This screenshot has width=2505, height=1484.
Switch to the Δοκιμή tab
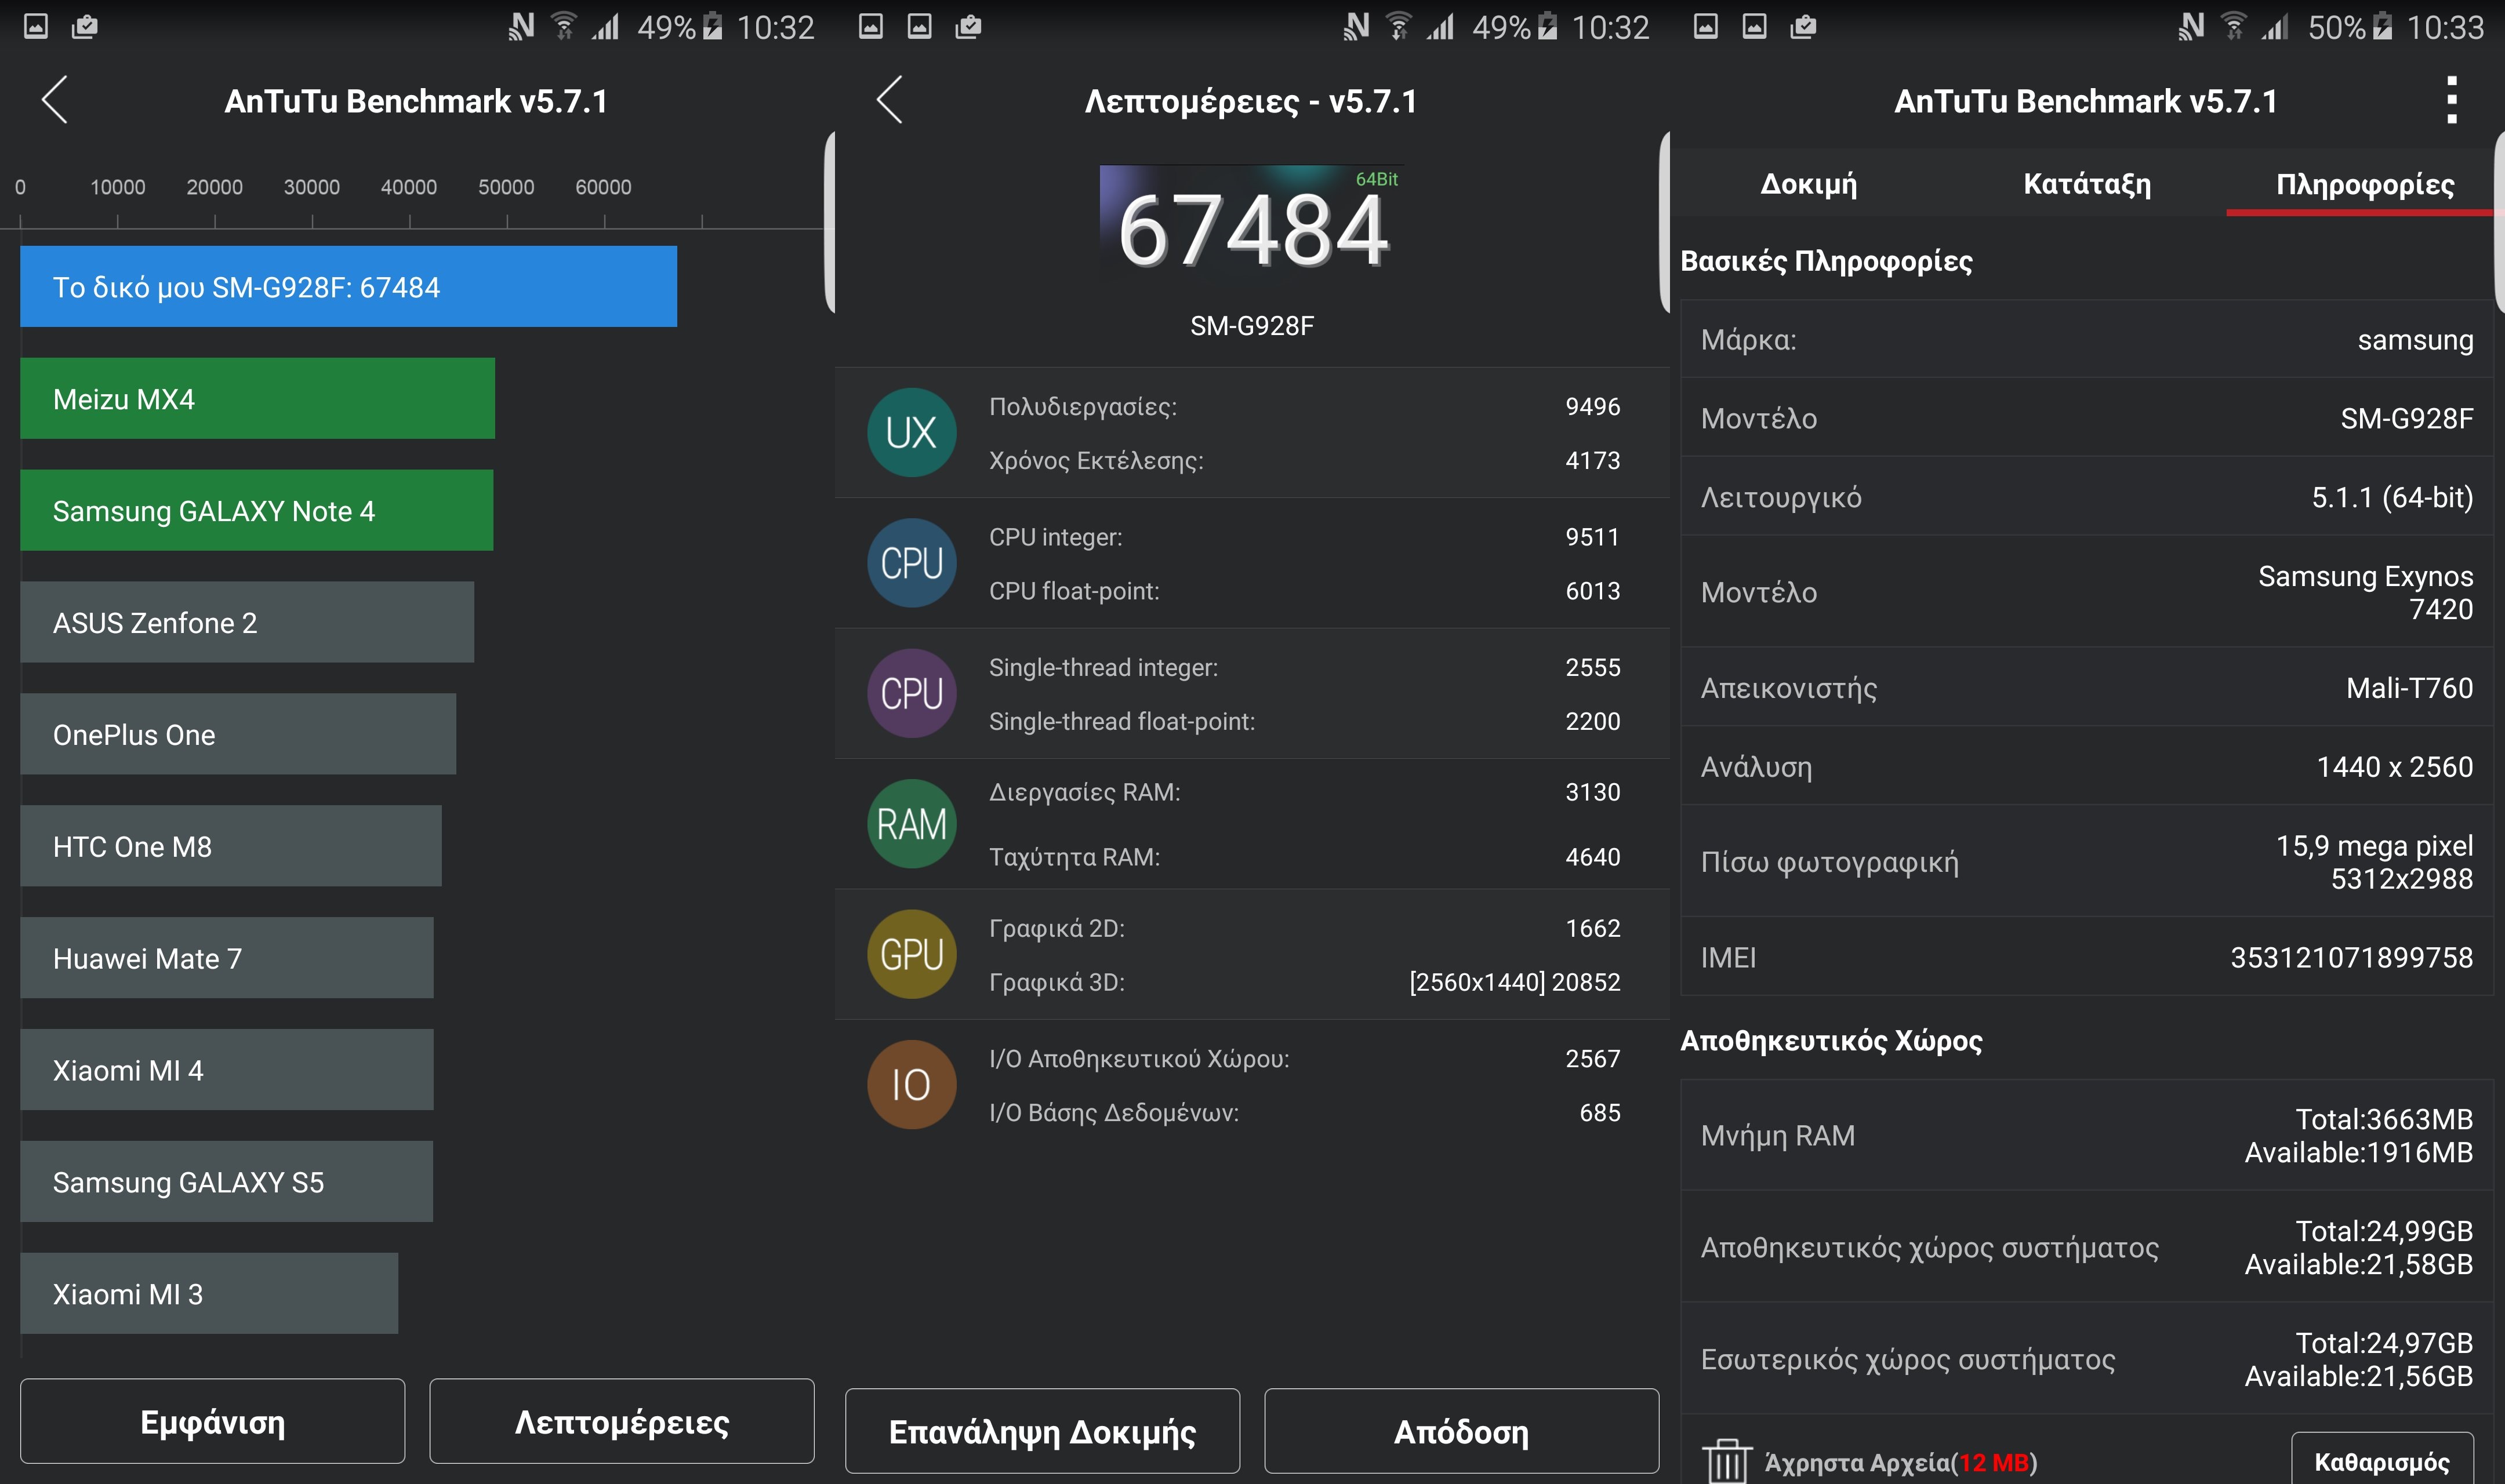[1808, 184]
